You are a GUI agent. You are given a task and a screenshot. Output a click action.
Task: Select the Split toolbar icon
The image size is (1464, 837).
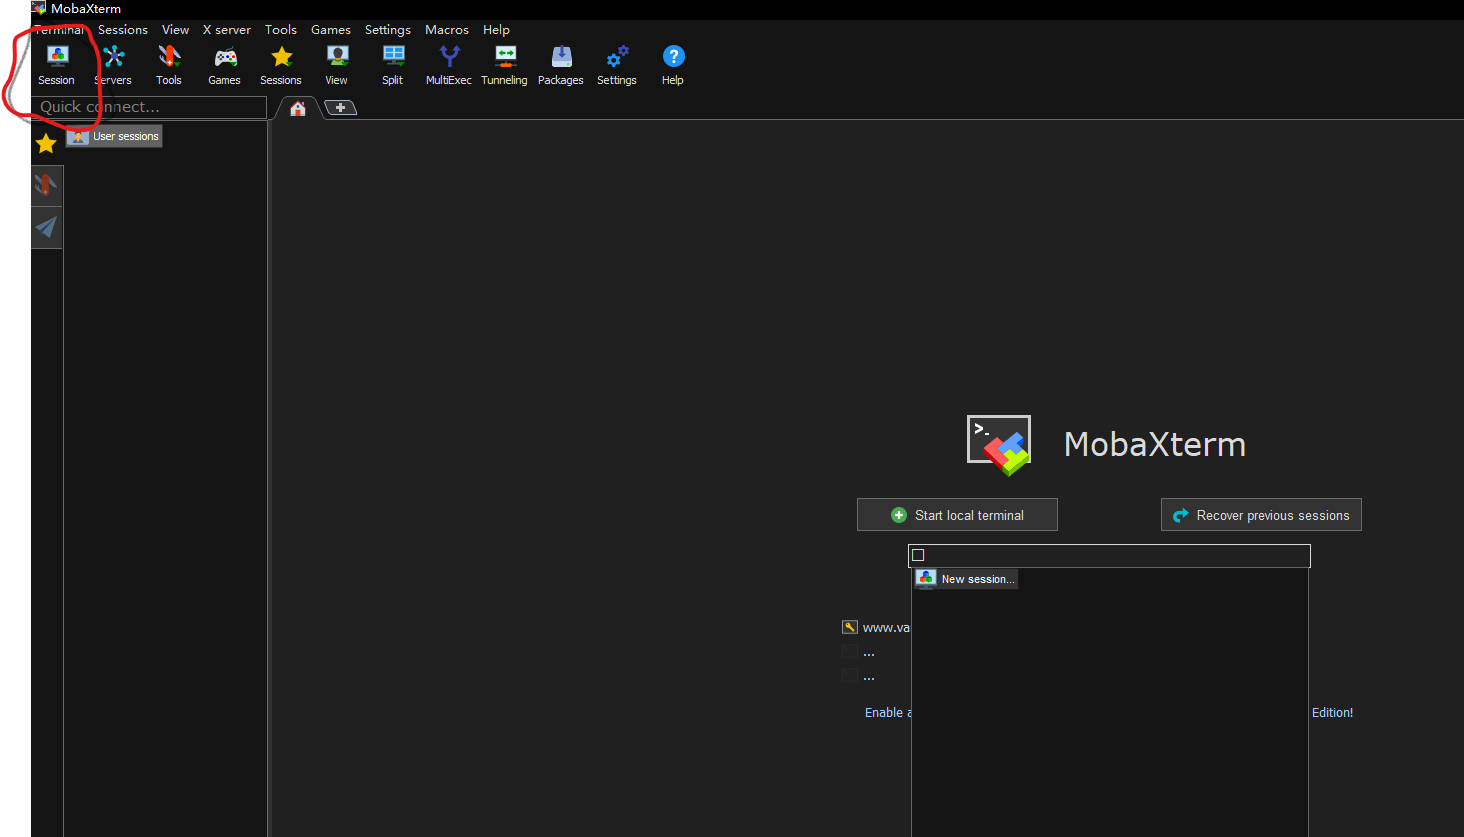tap(393, 65)
